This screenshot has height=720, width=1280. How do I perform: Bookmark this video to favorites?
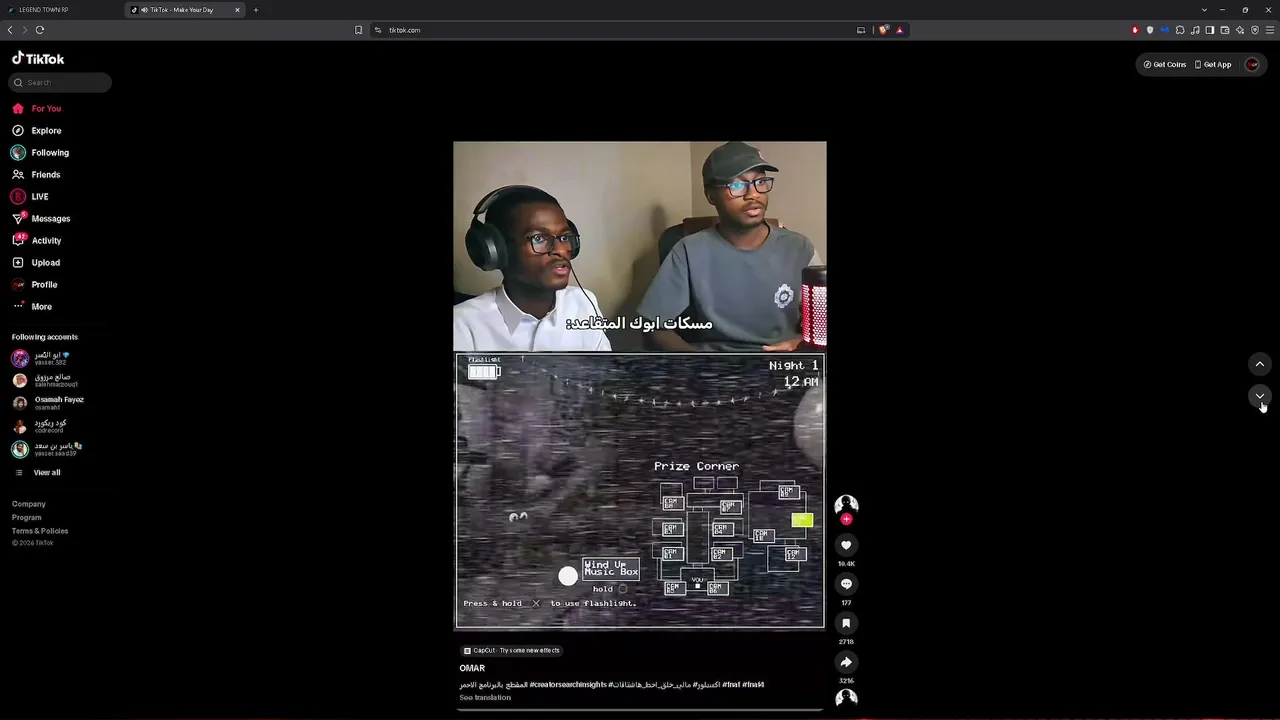pyautogui.click(x=846, y=623)
